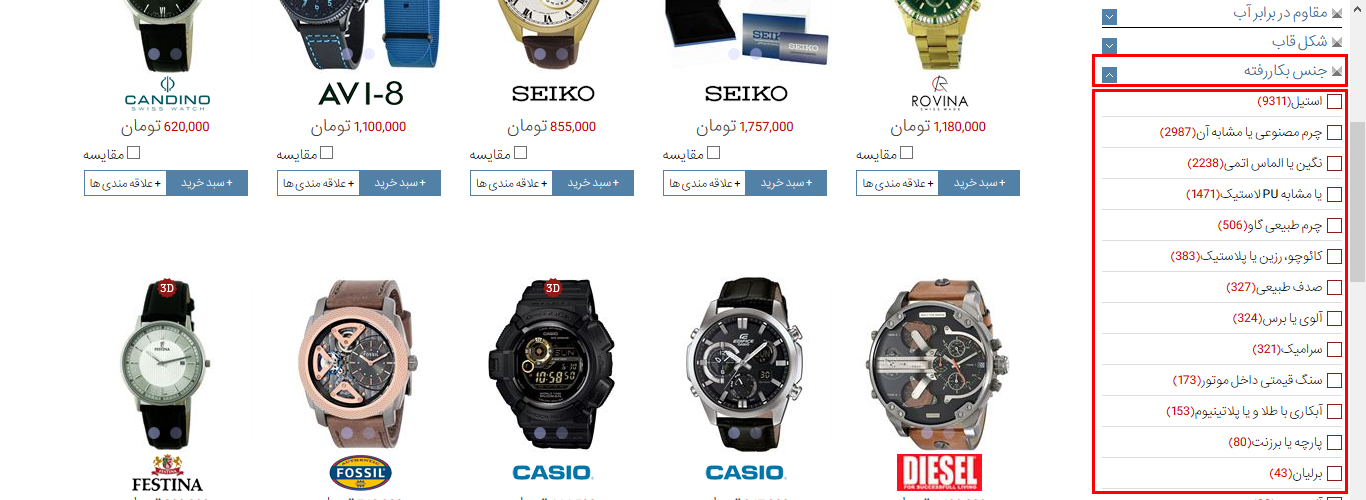Add Candino watch to سبد خرید
The image size is (1366, 500).
pos(207,183)
